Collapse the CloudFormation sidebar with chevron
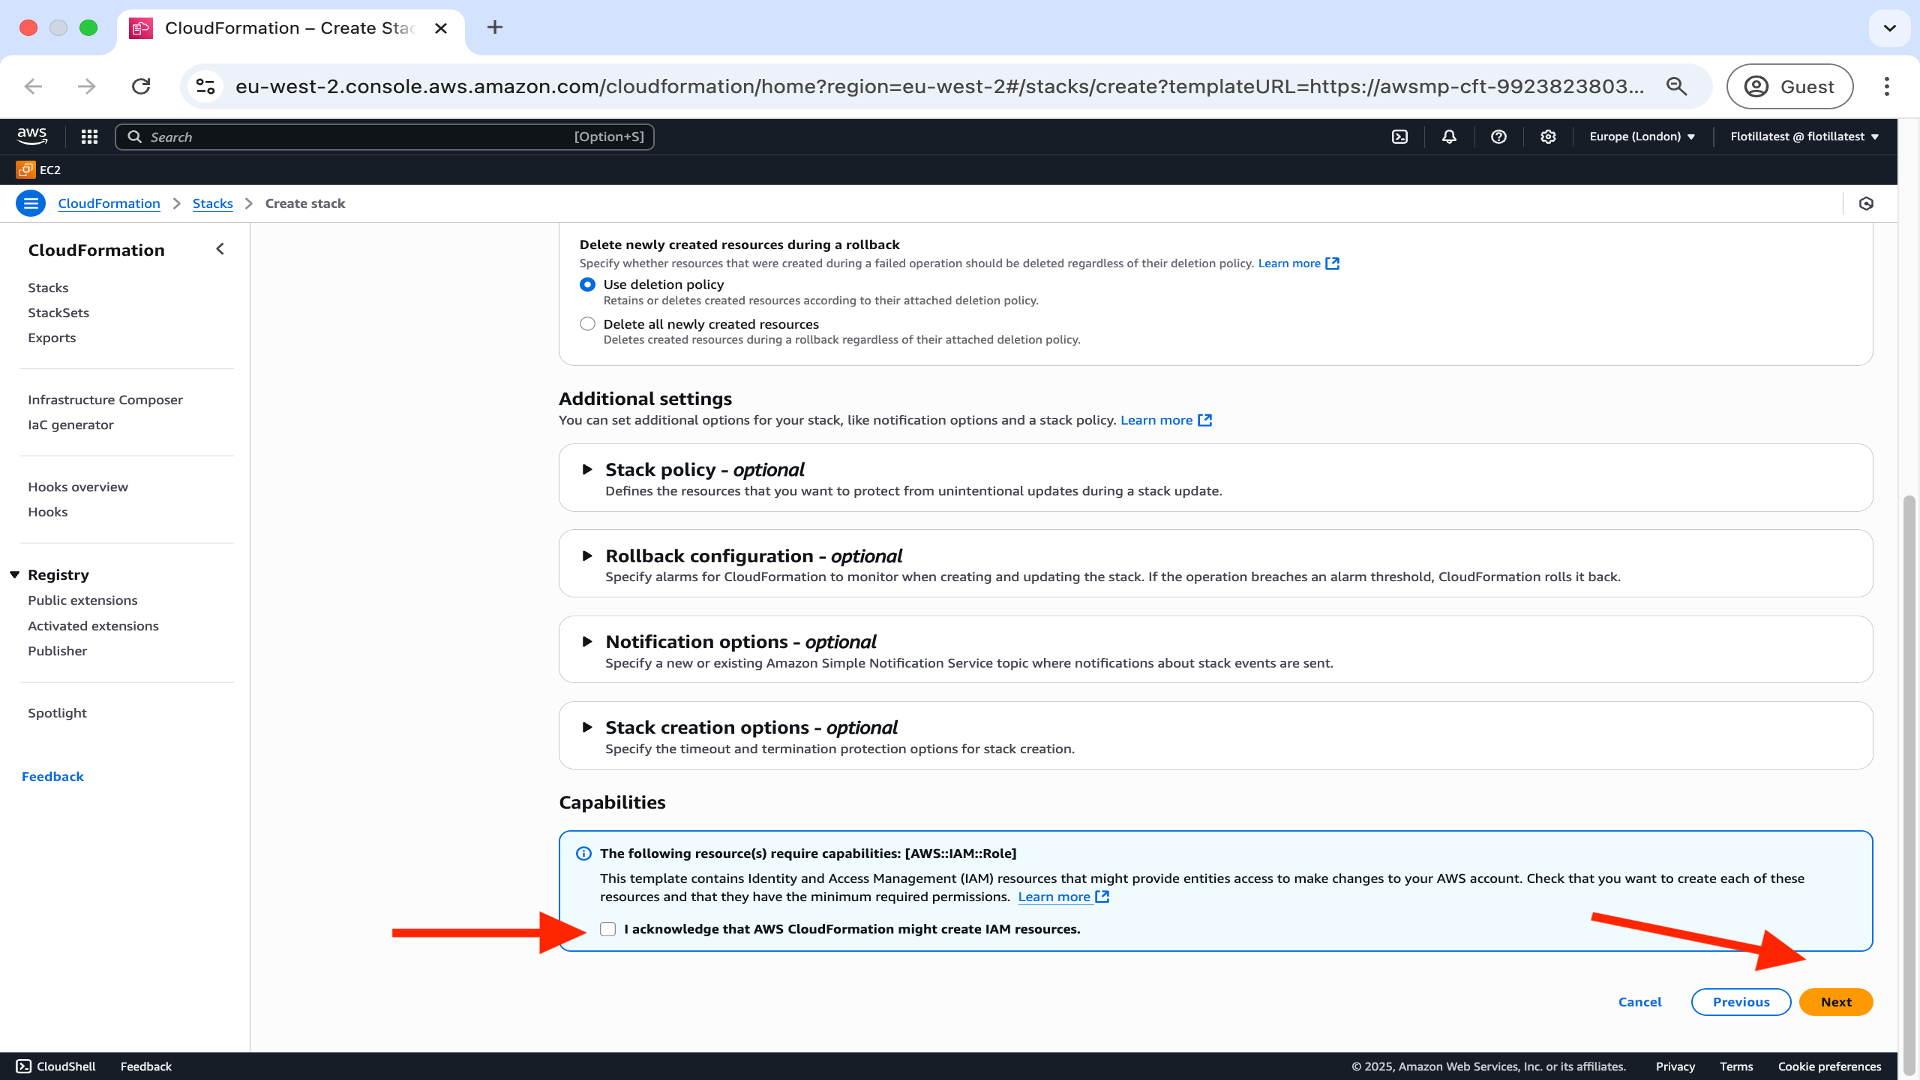The height and width of the screenshot is (1080, 1920). pyautogui.click(x=220, y=249)
